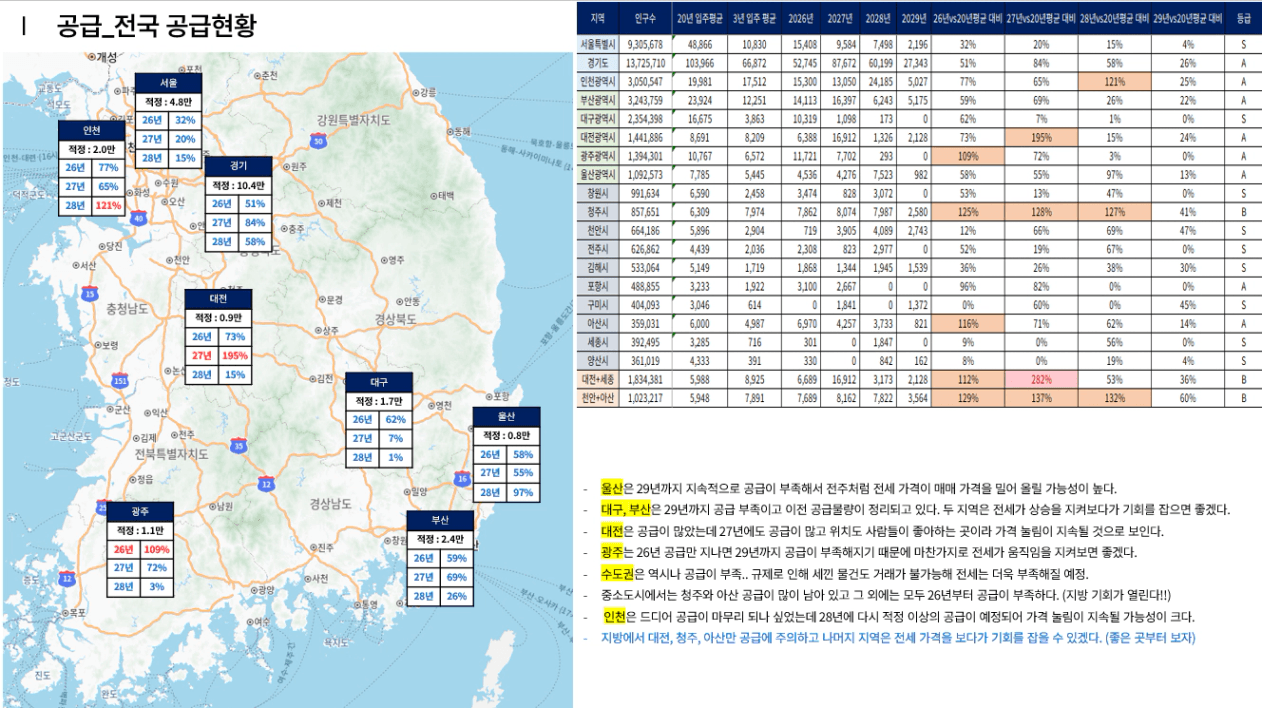1262x708 pixels.
Task: Click the 등급 column header
Action: [x=1243, y=18]
